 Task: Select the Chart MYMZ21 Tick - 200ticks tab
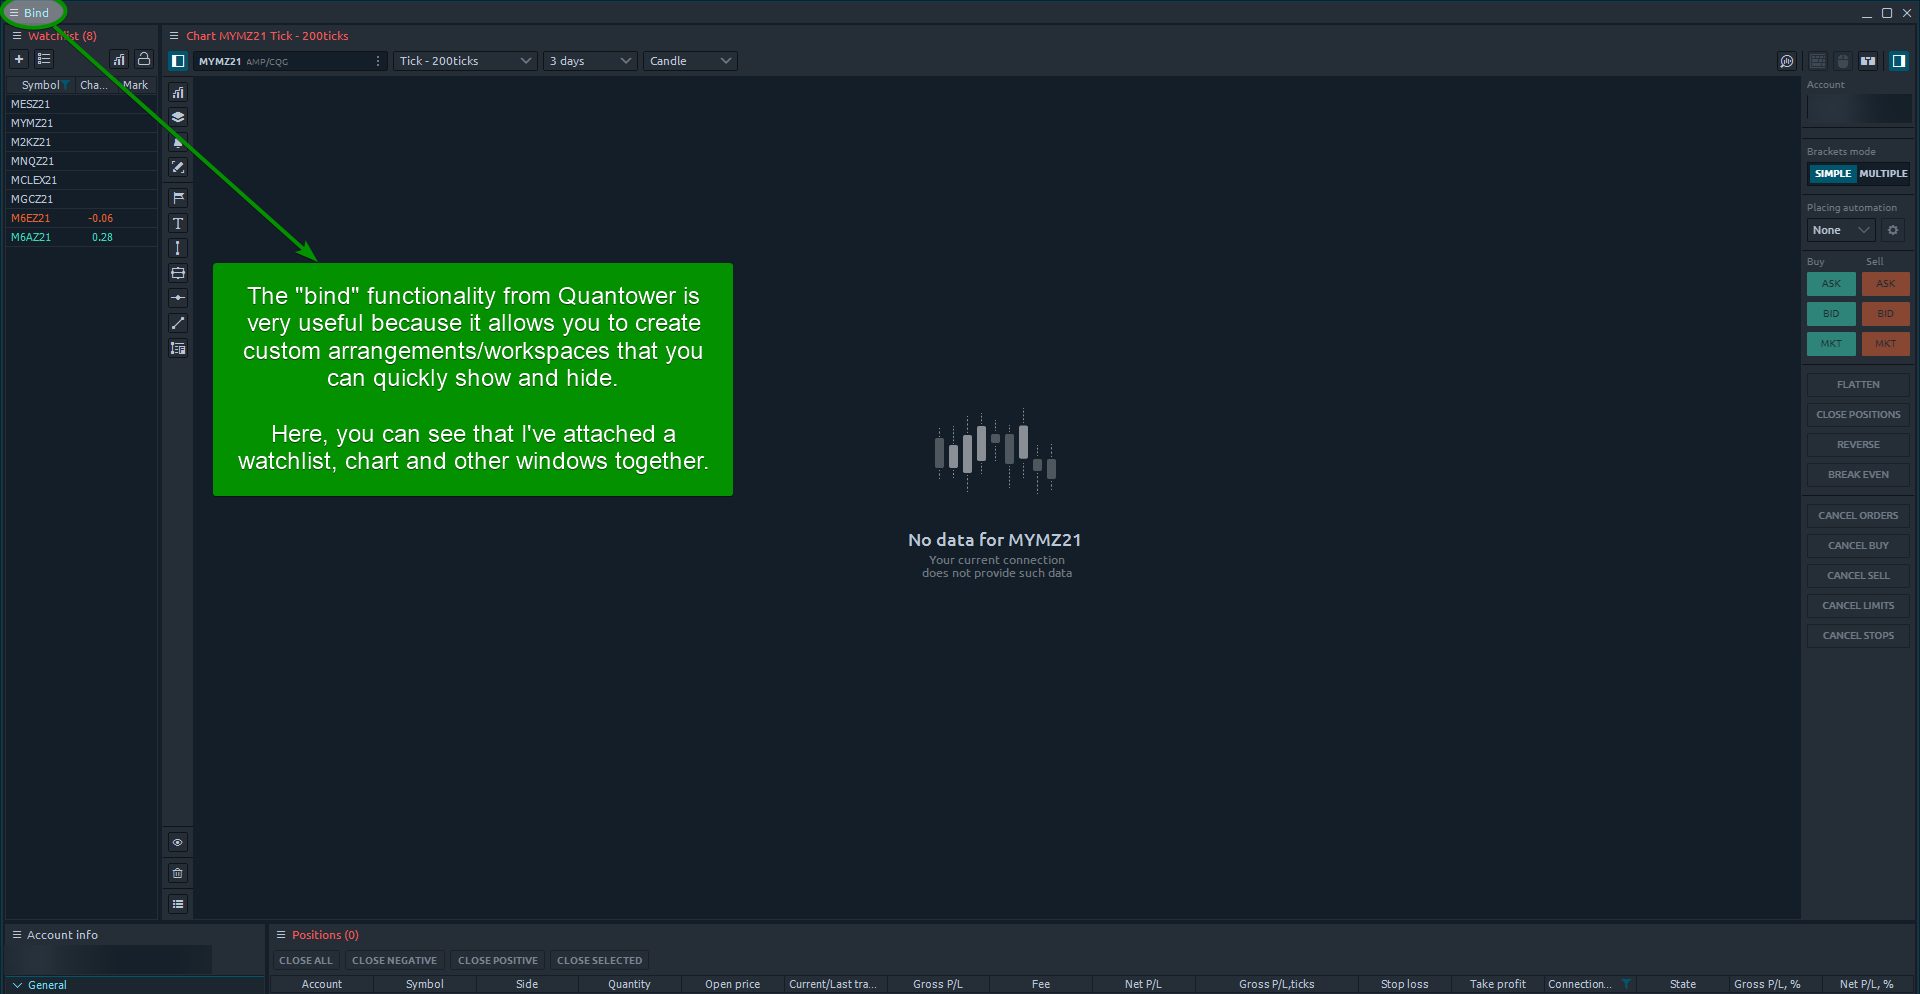pos(267,36)
